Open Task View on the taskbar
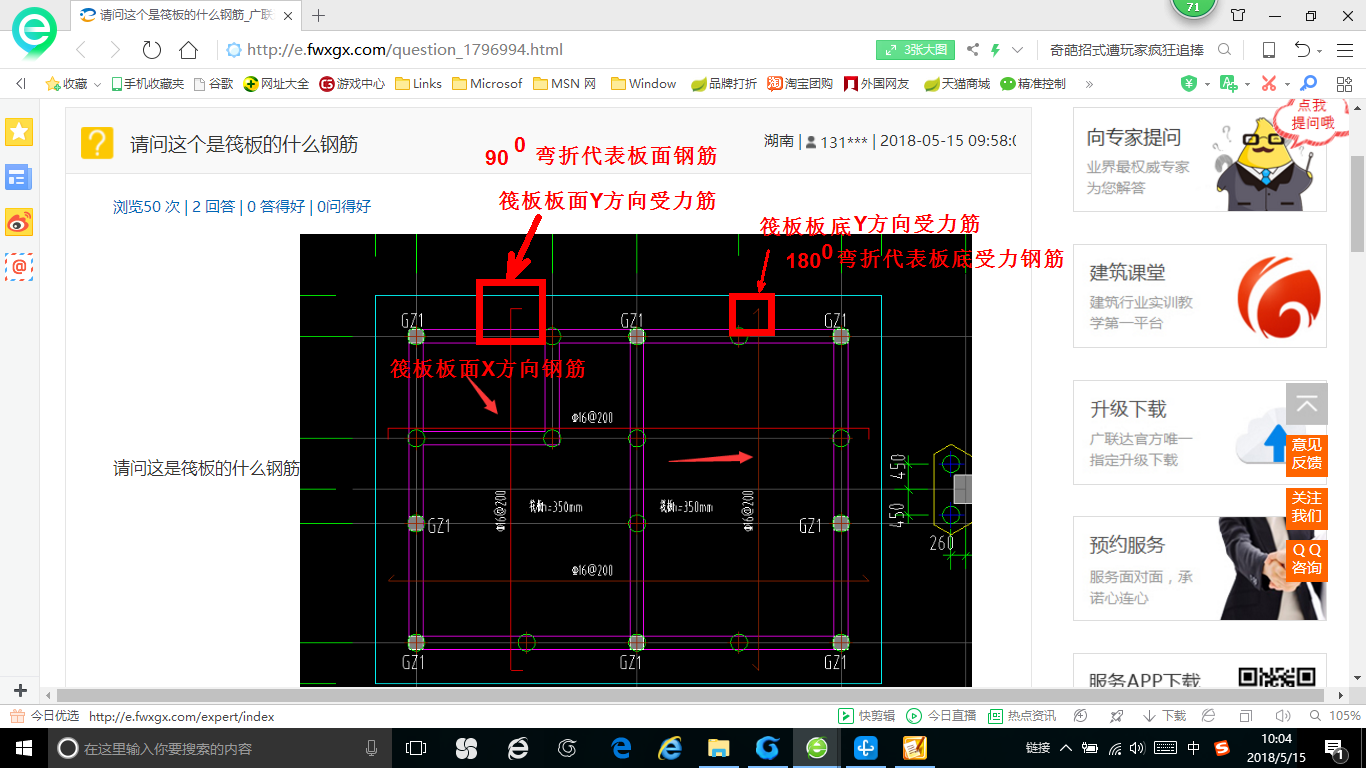 pos(416,748)
